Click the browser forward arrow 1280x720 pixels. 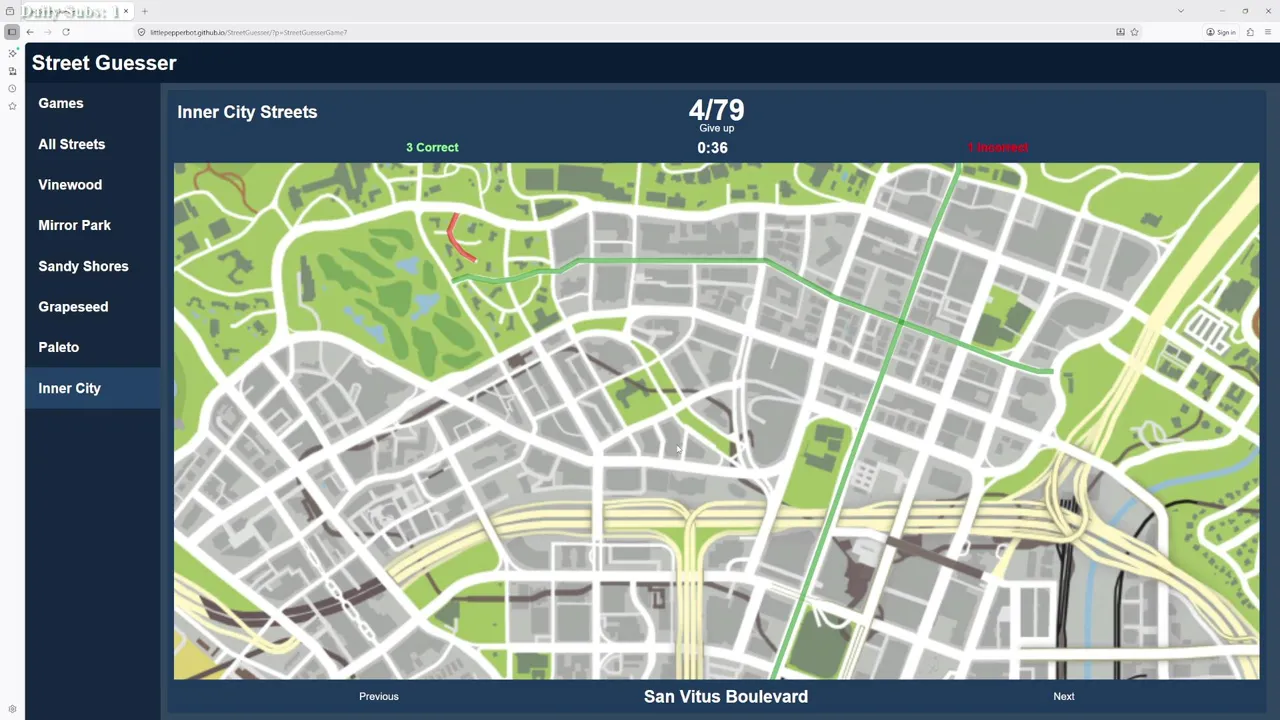pos(48,32)
